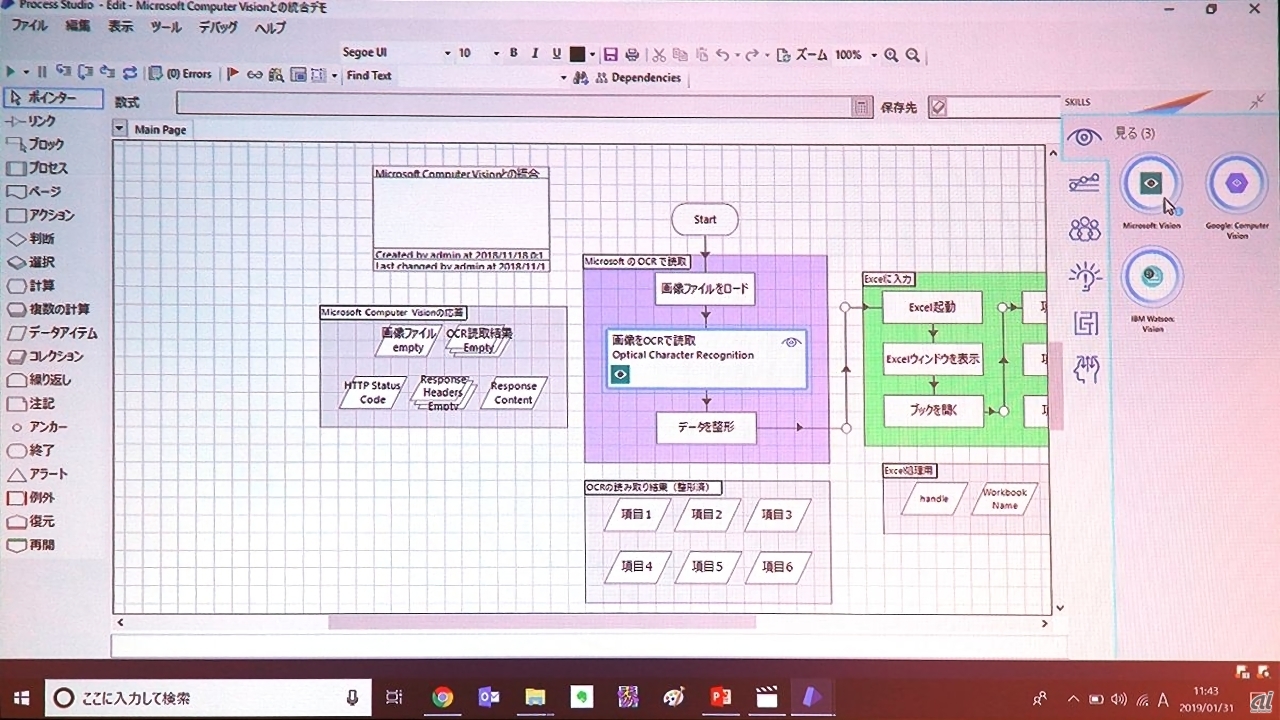The image size is (1280, 720).
Task: Add the IBM Watson Vision skill
Action: (1151, 276)
